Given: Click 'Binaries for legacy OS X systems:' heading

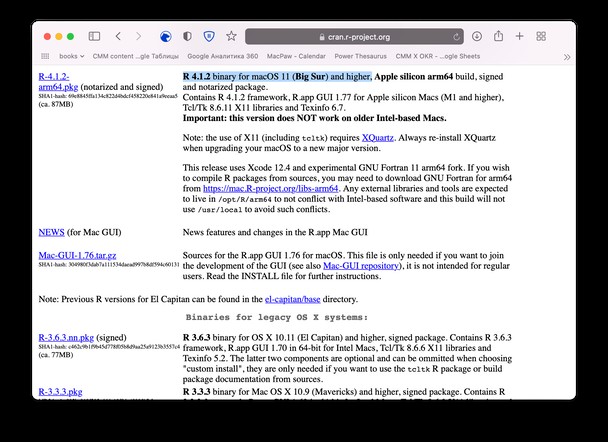Looking at the screenshot, I should coord(277,318).
